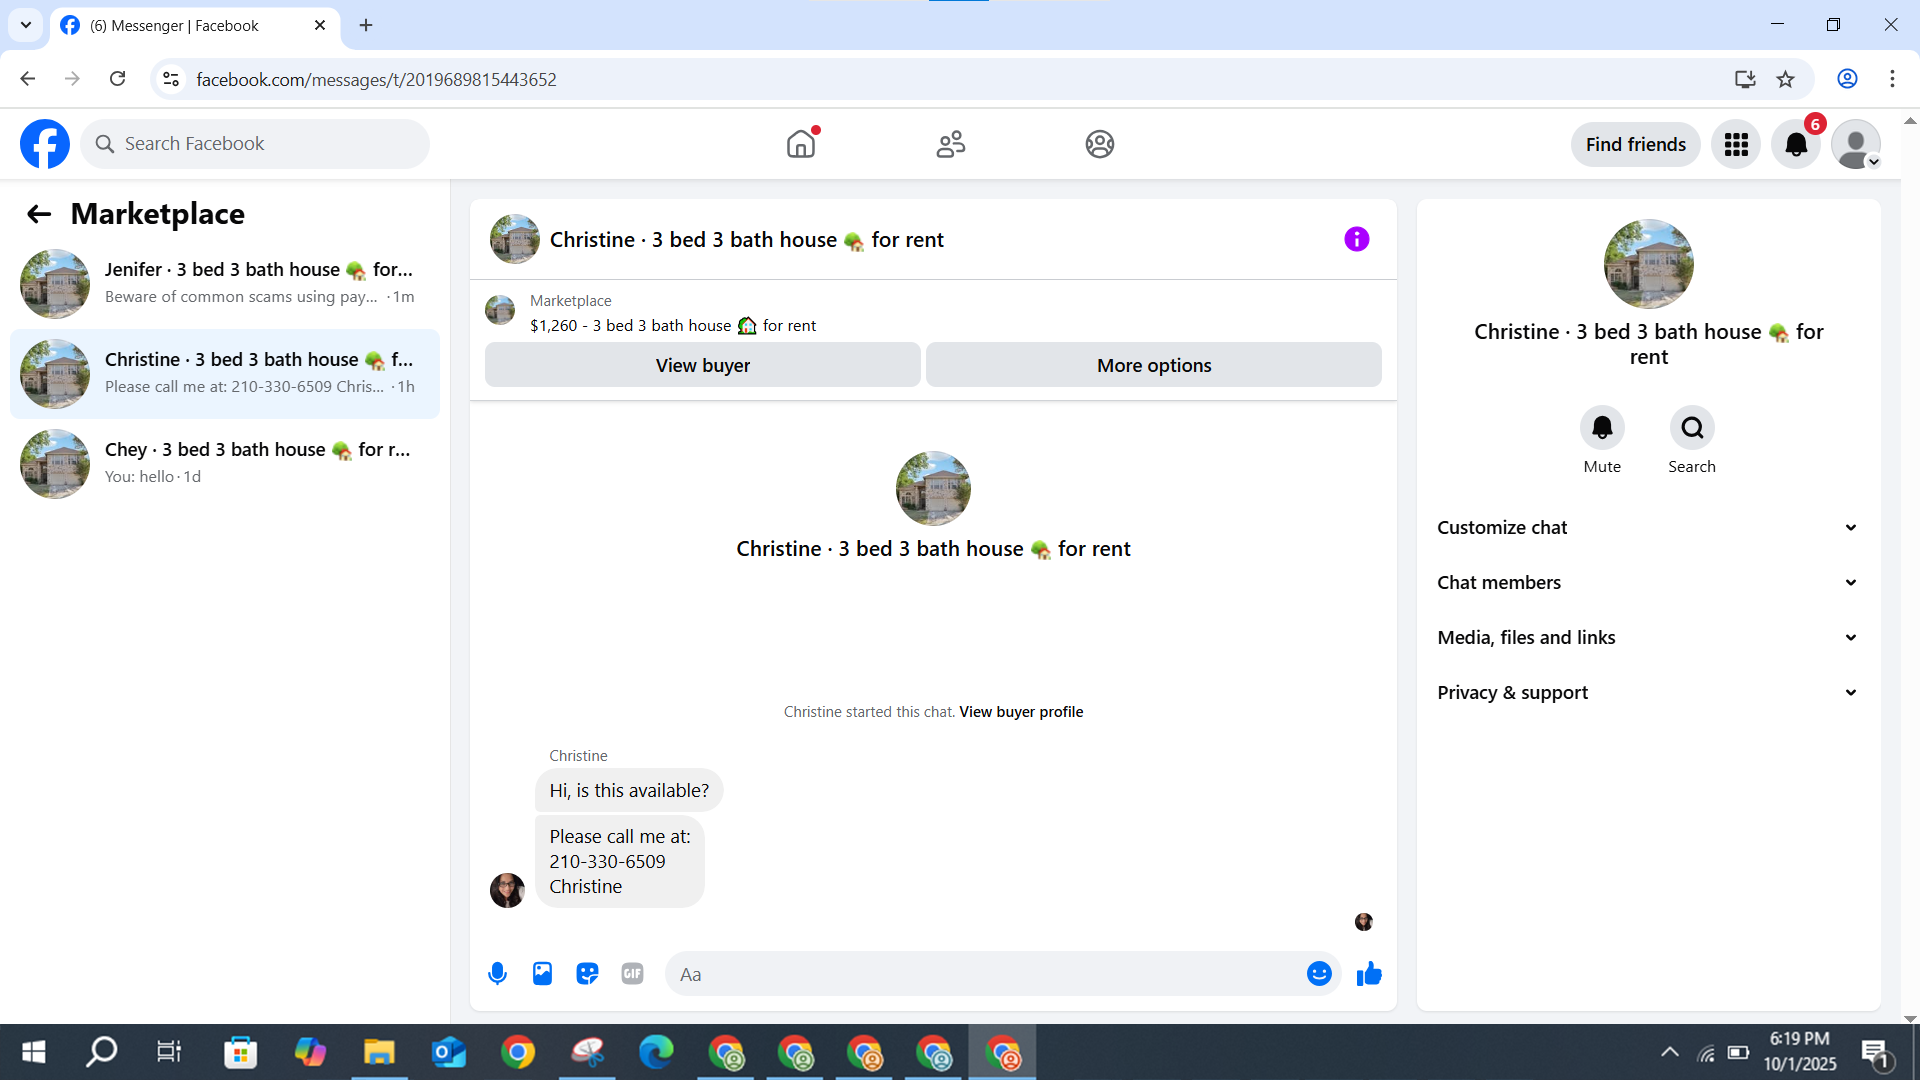The height and width of the screenshot is (1080, 1920).
Task: Open the View buyer profile link
Action: click(x=1021, y=712)
